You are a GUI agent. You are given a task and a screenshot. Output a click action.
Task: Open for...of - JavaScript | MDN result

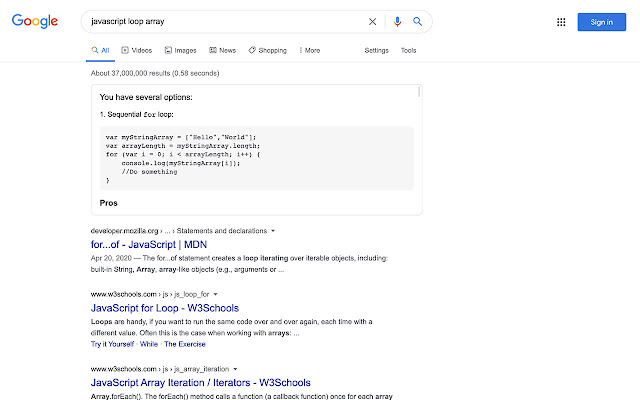coord(149,244)
